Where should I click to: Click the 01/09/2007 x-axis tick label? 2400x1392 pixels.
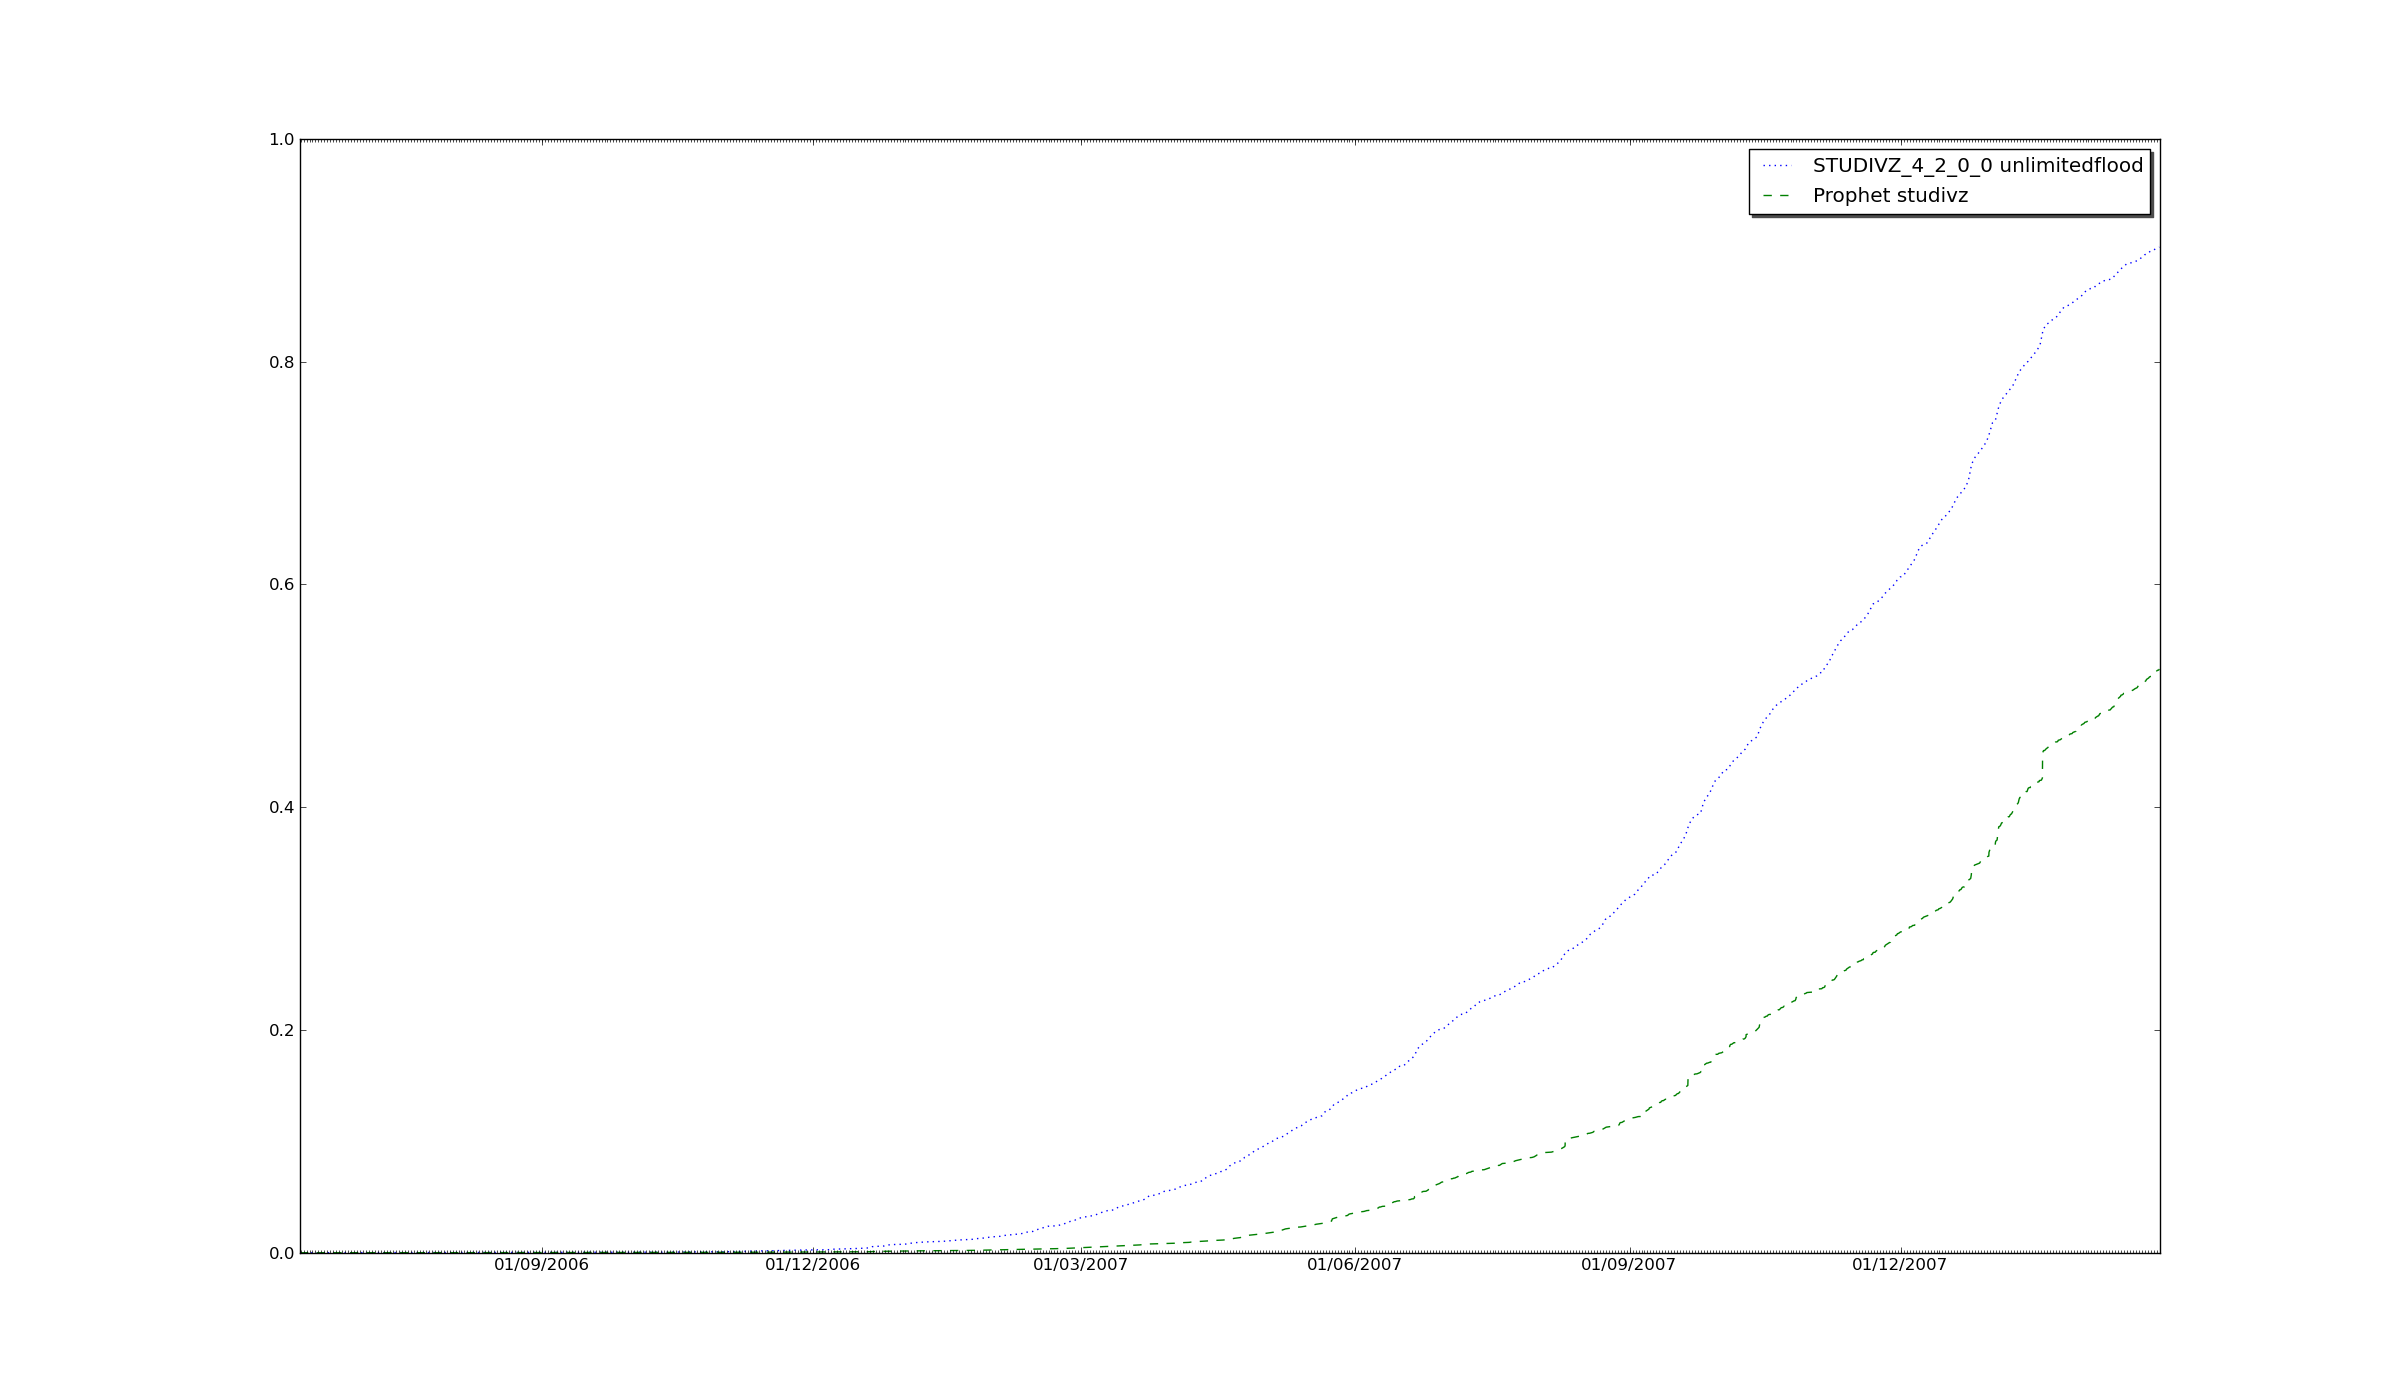pyautogui.click(x=1628, y=1265)
